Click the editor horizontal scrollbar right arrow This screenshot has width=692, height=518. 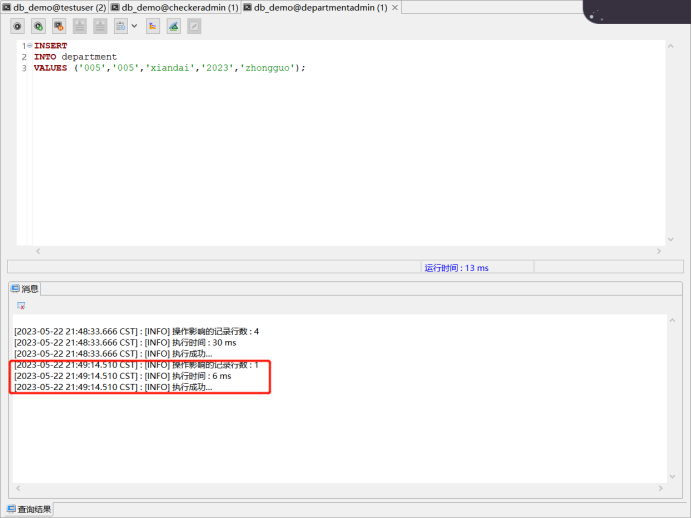659,251
